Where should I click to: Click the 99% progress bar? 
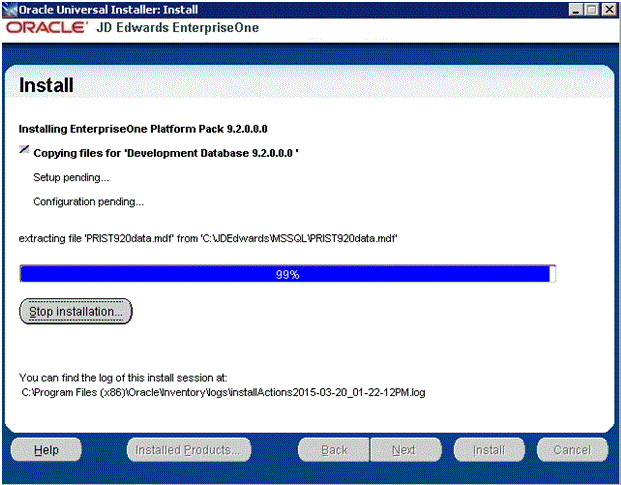288,274
